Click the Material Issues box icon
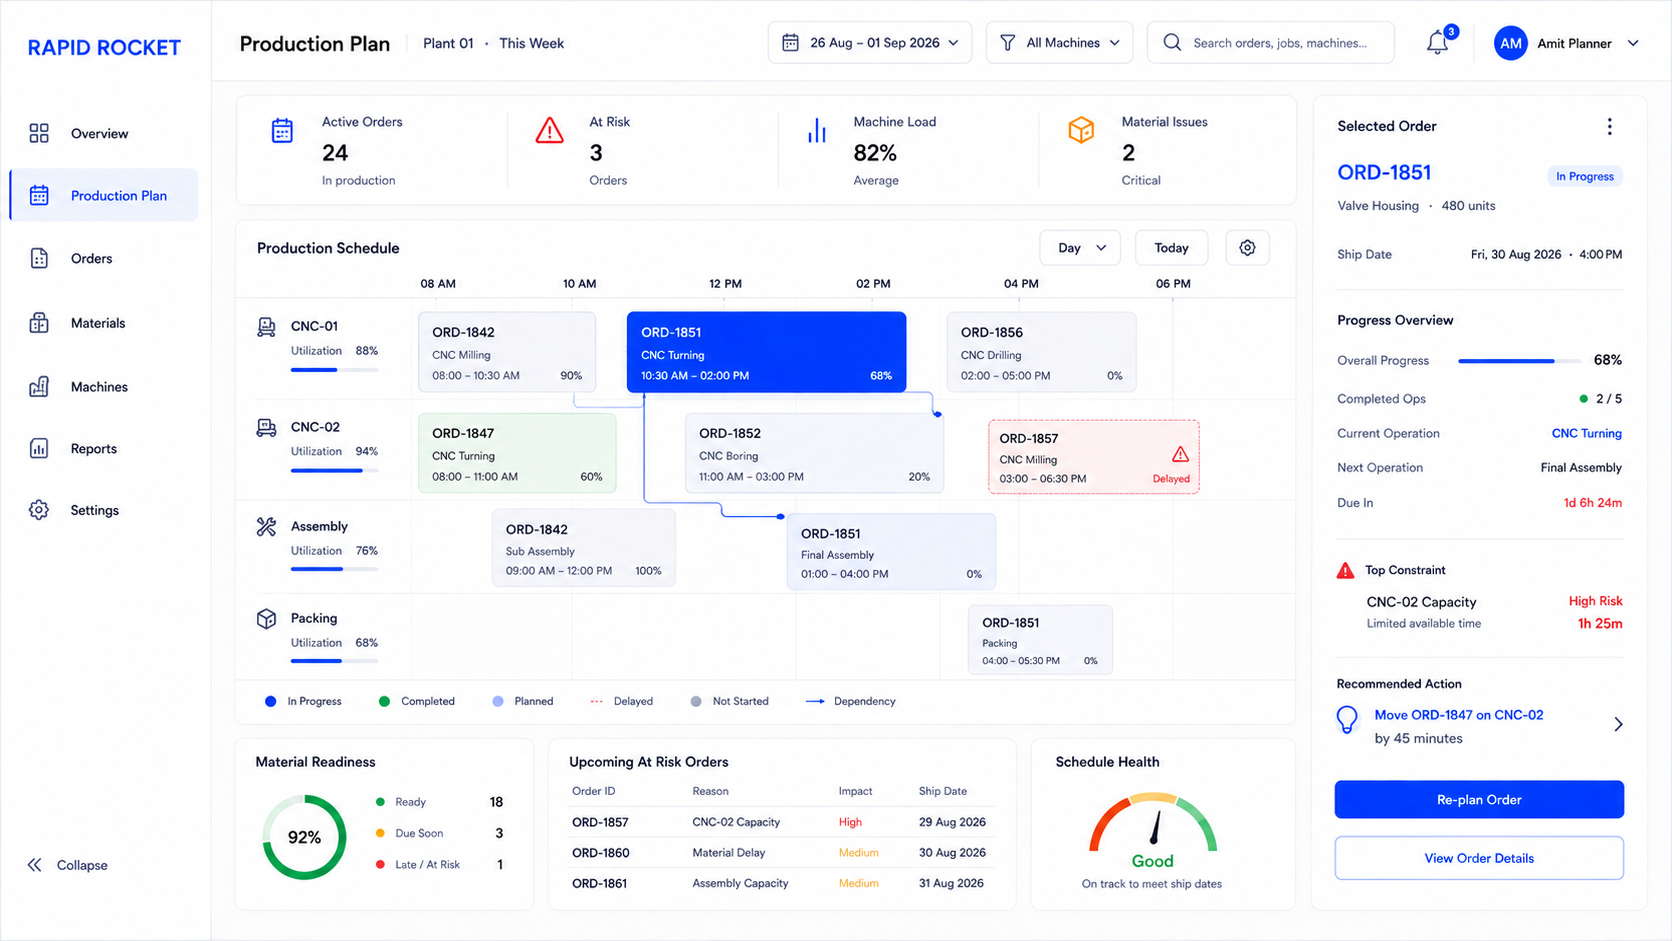Screen dimensions: 1672x941 point(1081,130)
